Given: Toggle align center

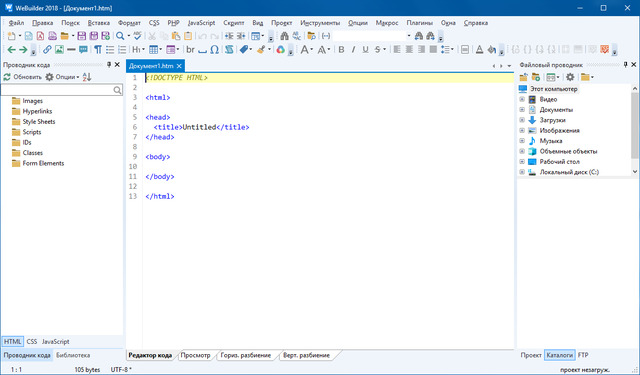Looking at the screenshot, I should [409, 50].
